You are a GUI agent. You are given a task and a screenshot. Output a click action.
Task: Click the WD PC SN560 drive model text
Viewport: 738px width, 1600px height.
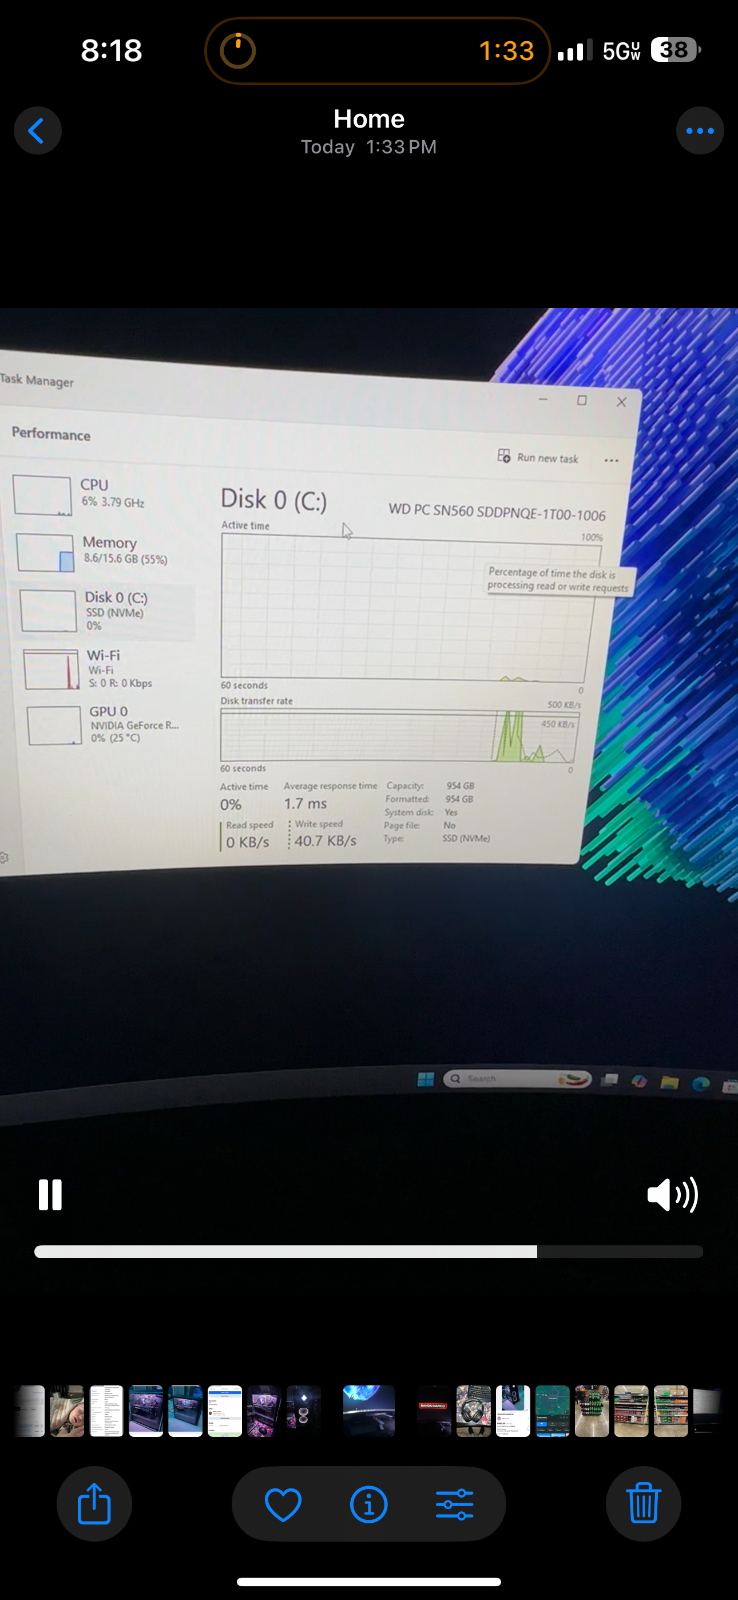(497, 512)
